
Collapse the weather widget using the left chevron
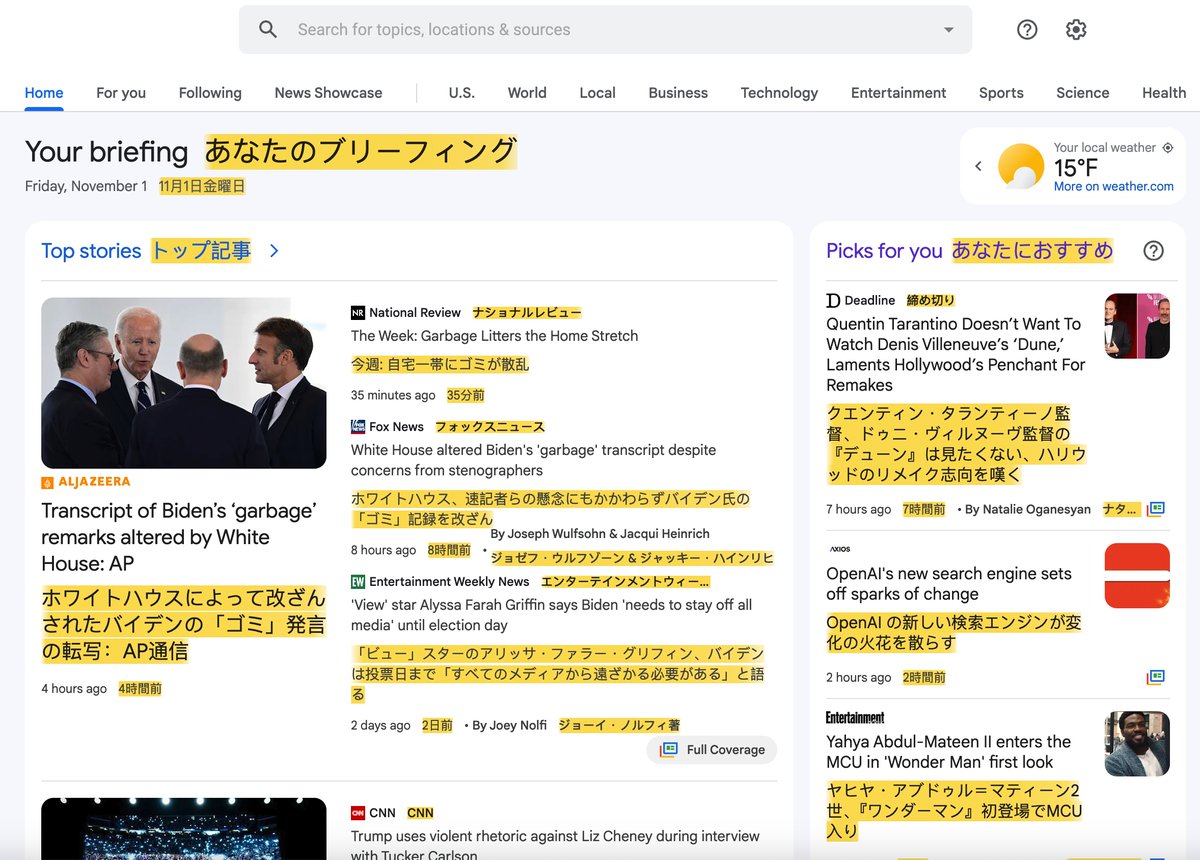pyautogui.click(x=978, y=167)
